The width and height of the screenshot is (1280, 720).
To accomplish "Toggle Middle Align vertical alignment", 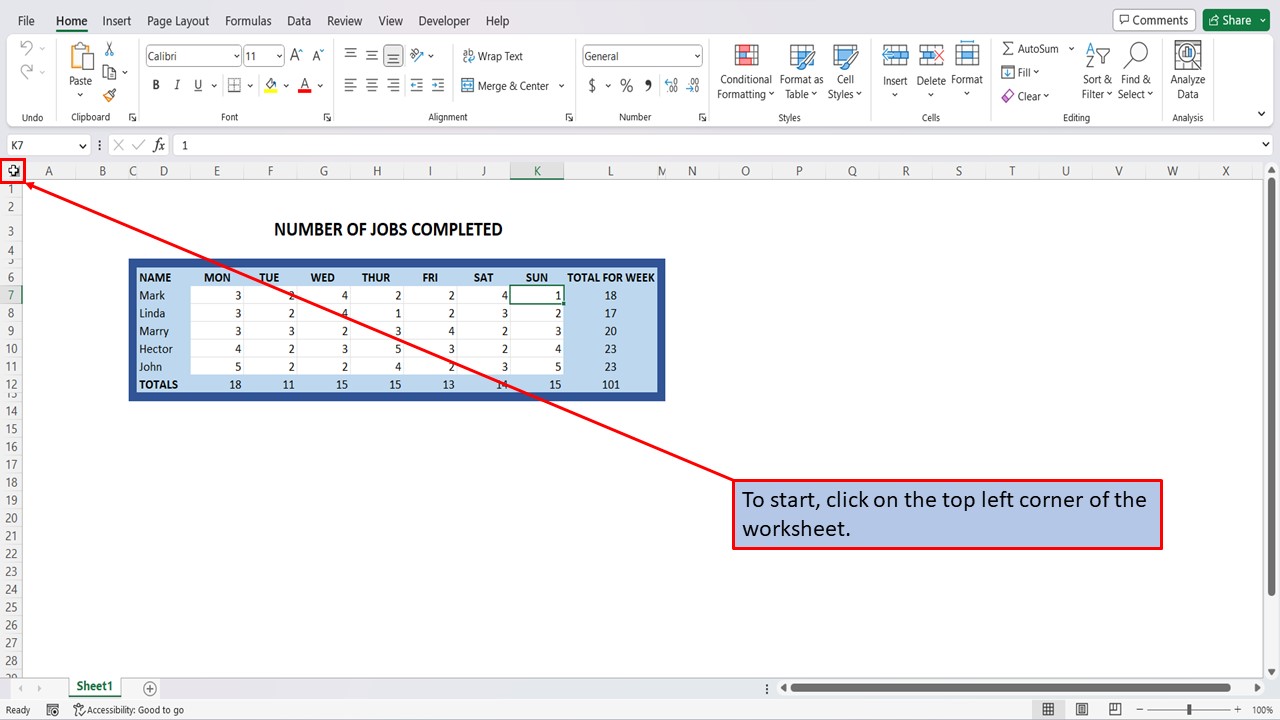I will click(x=372, y=56).
